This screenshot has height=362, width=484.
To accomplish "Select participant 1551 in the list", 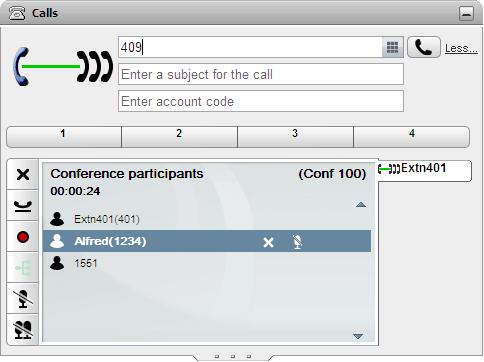I will pos(207,263).
